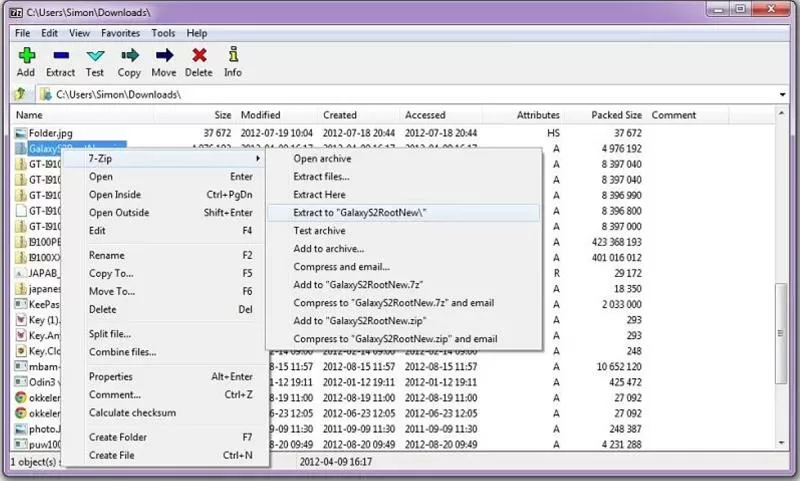Choose Properties in context menu
The width and height of the screenshot is (800, 481).
coord(111,377)
